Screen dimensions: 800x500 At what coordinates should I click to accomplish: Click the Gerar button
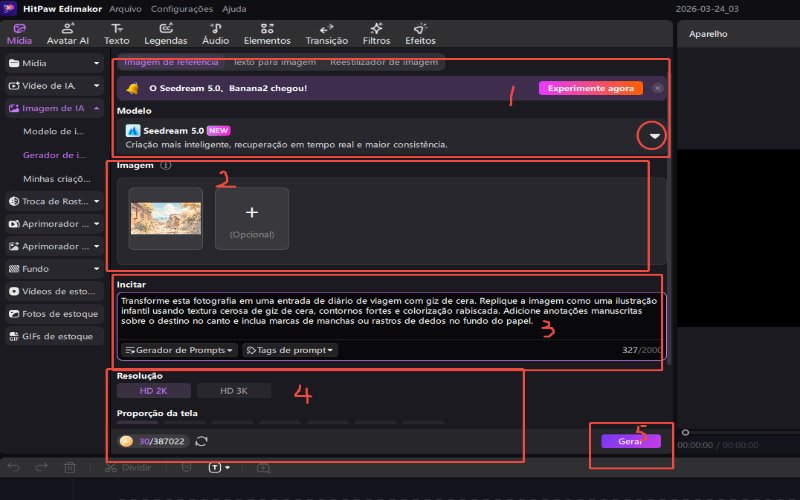[631, 441]
